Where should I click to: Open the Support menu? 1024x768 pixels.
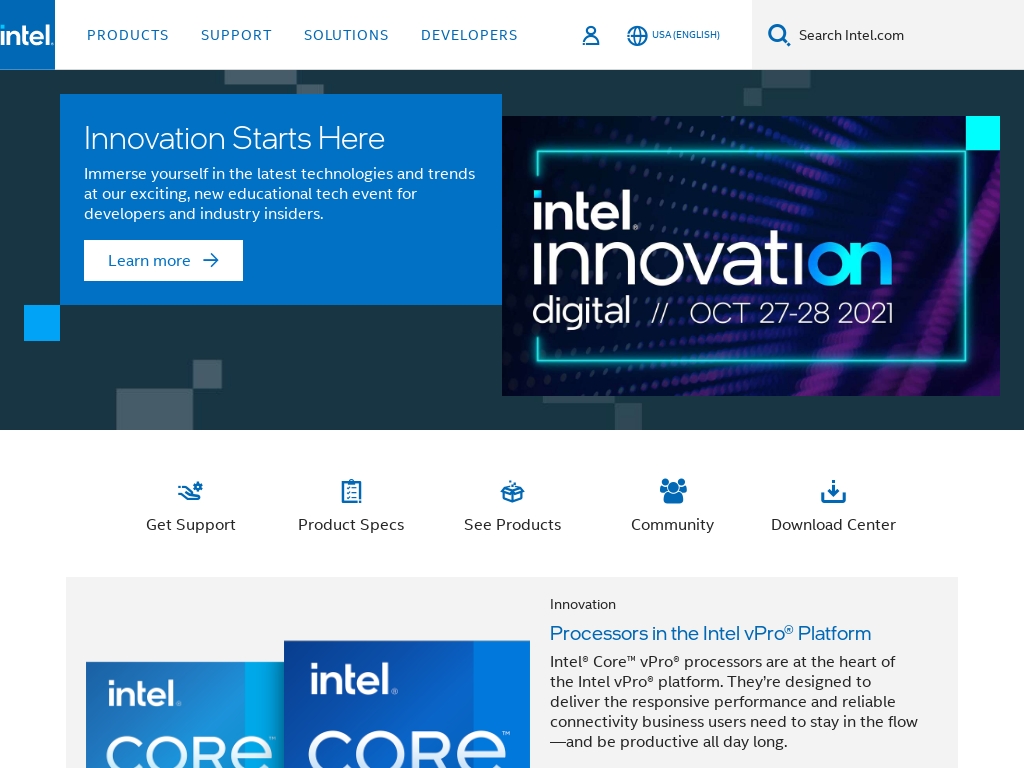tap(236, 35)
